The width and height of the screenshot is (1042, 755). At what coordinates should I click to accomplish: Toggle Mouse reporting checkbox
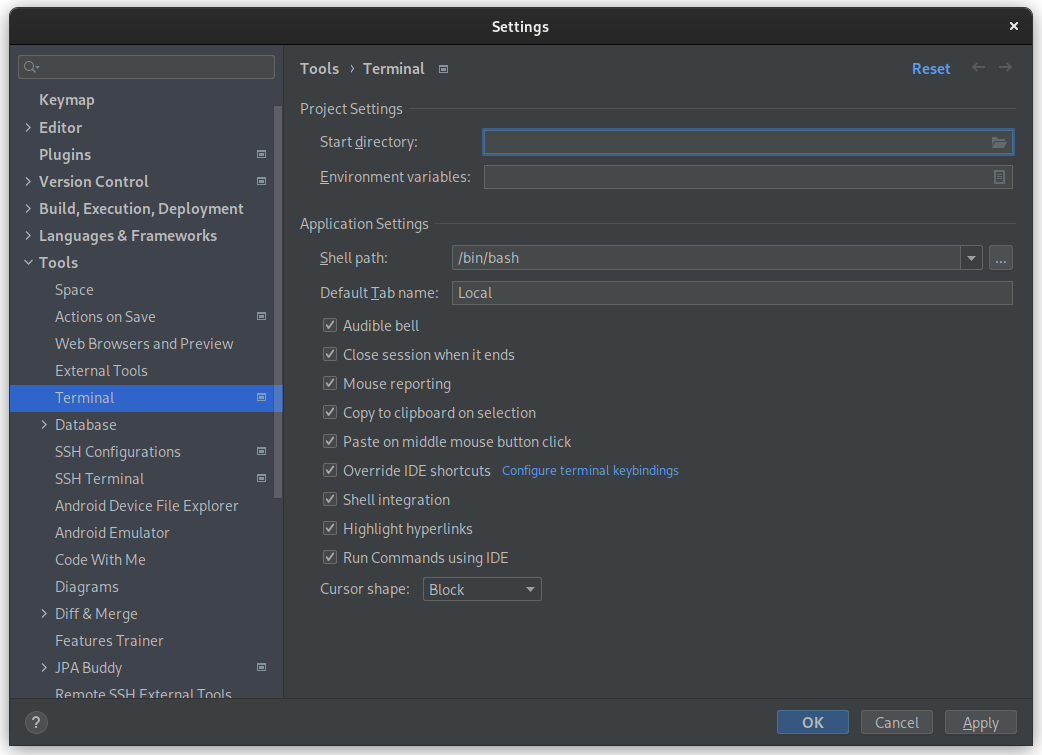pyautogui.click(x=330, y=383)
